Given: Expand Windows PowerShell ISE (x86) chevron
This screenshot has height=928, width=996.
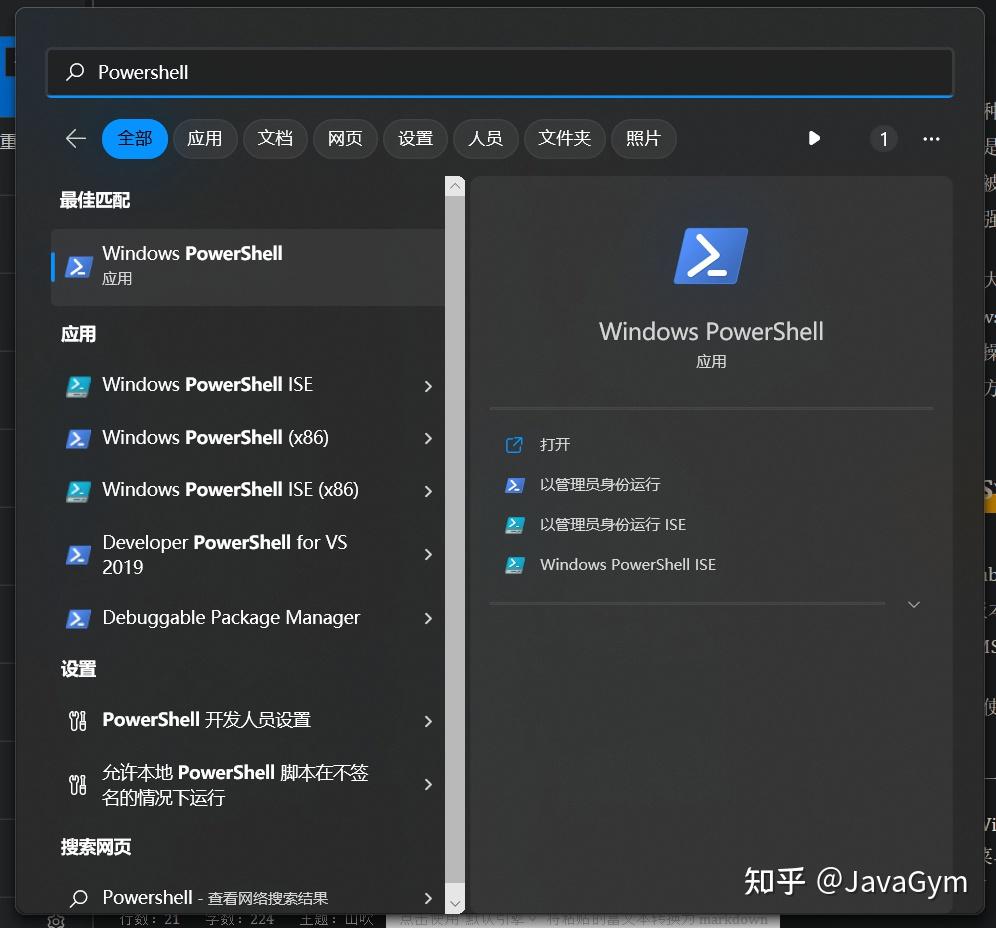Looking at the screenshot, I should point(428,491).
